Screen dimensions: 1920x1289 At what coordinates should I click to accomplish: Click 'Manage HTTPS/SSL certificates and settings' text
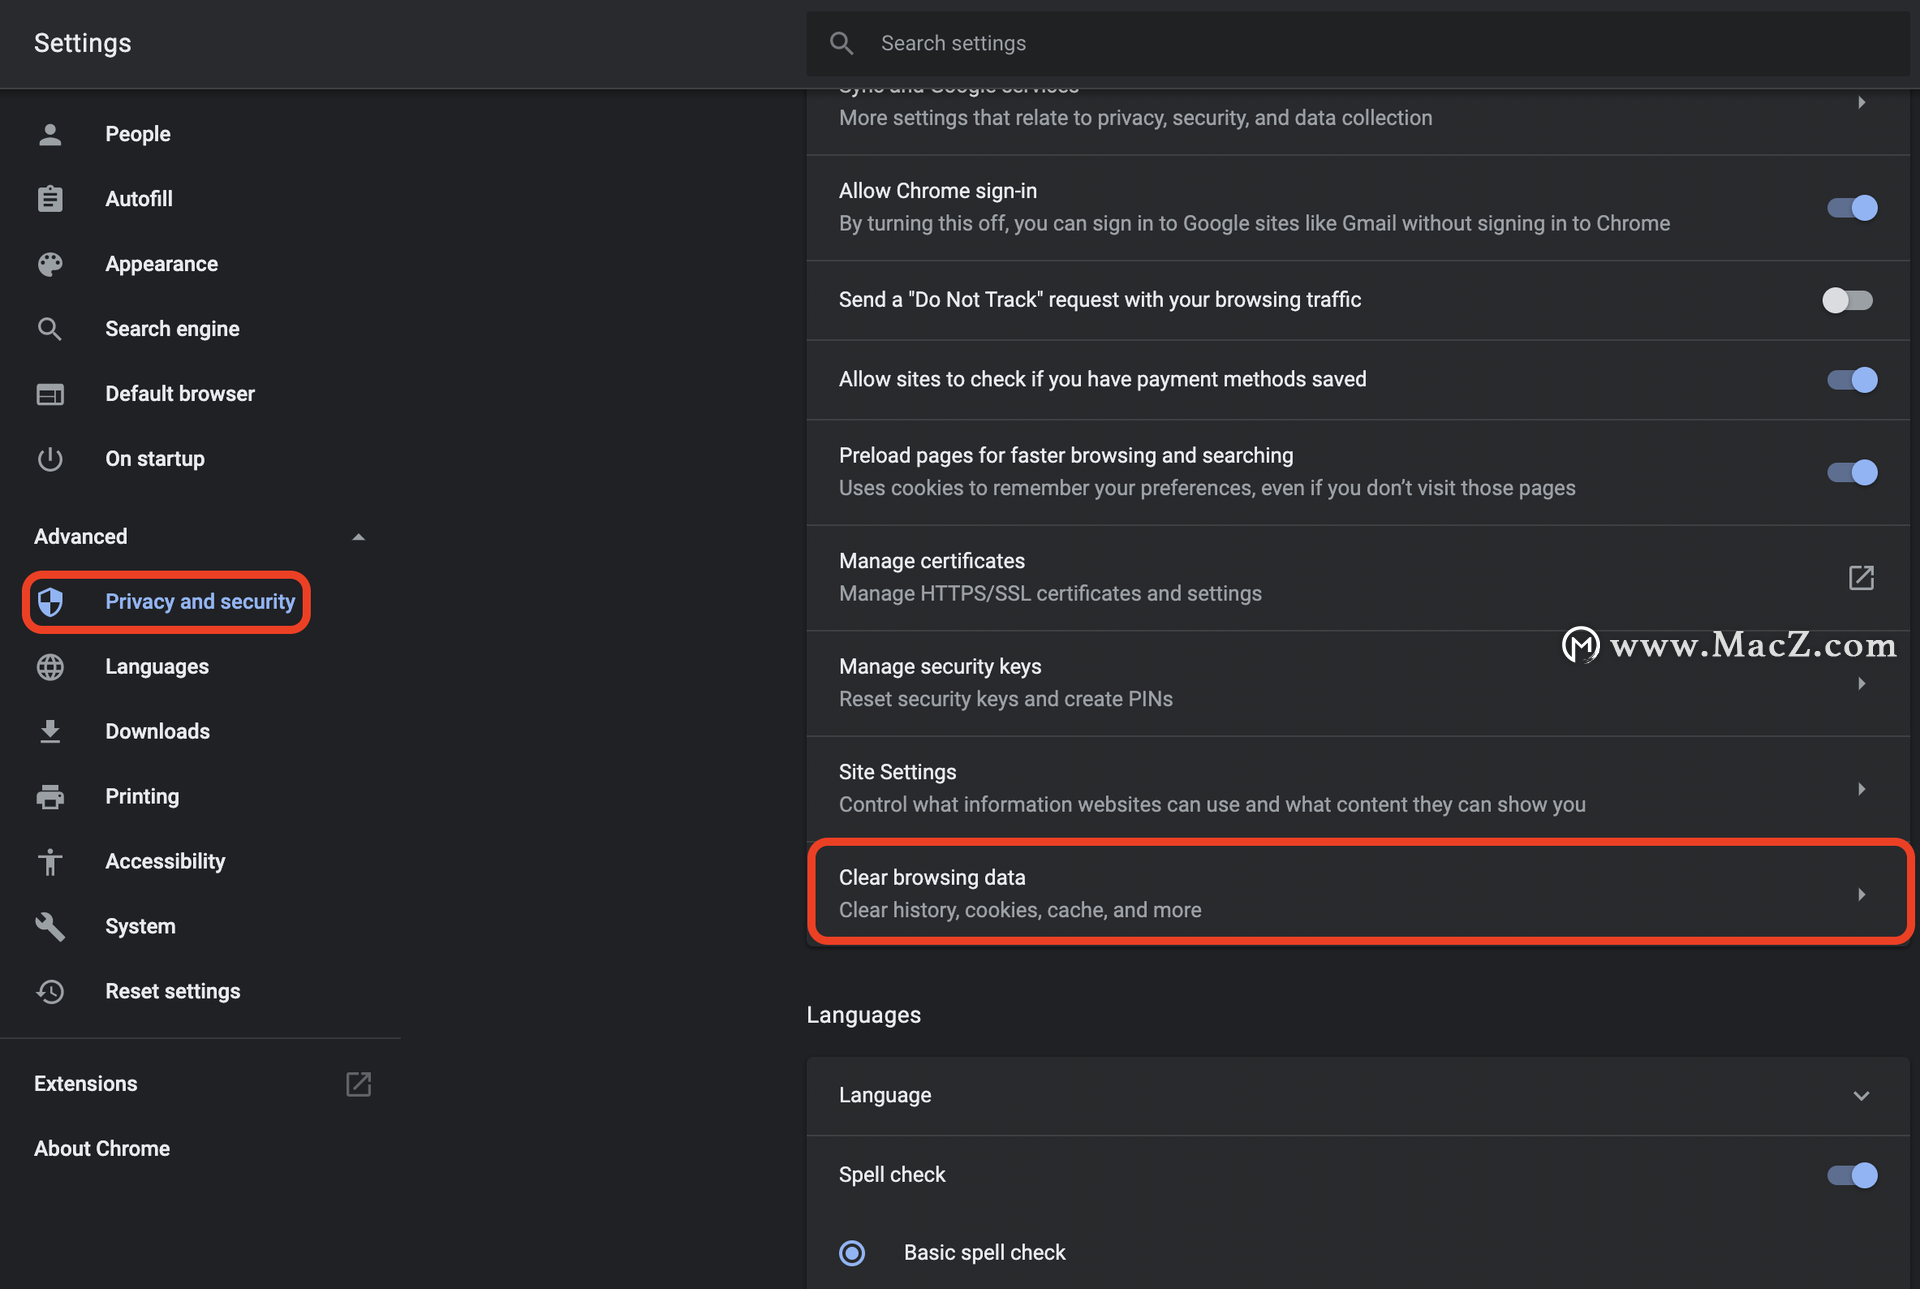pos(1050,594)
